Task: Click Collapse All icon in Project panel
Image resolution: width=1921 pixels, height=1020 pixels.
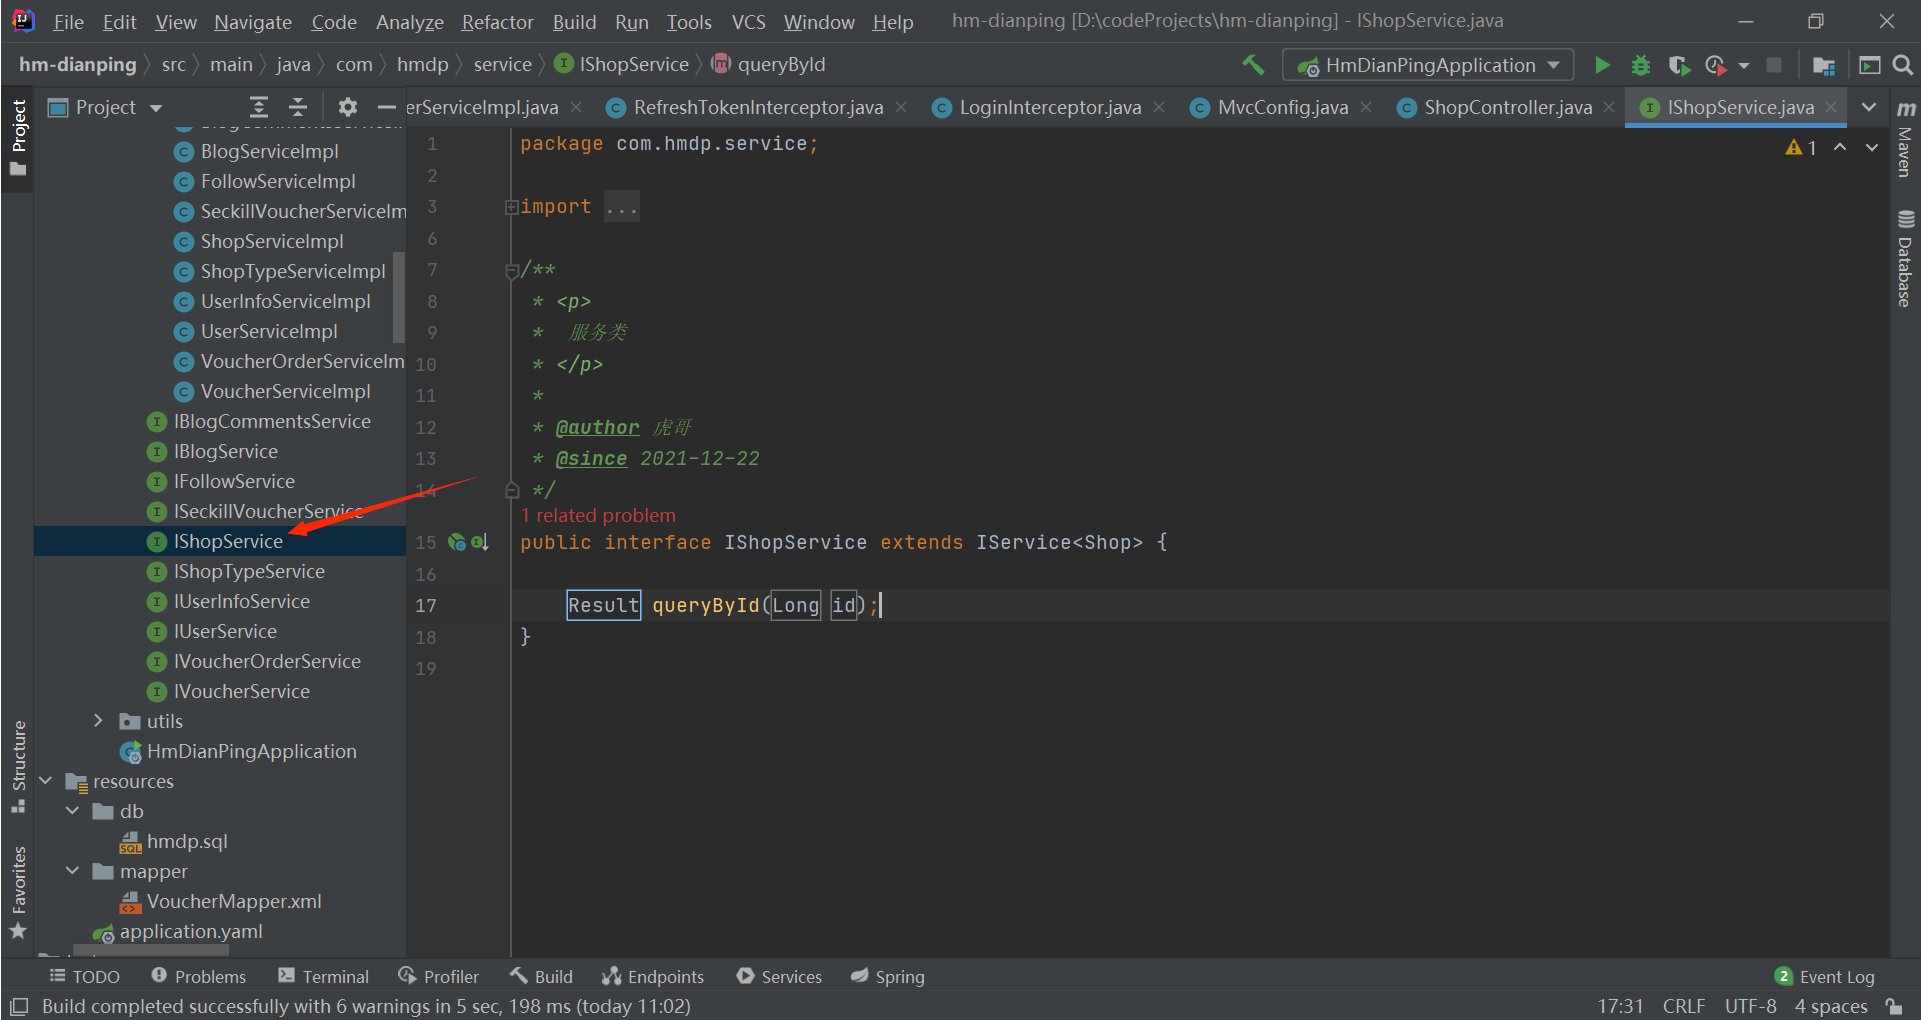Action: 298,107
